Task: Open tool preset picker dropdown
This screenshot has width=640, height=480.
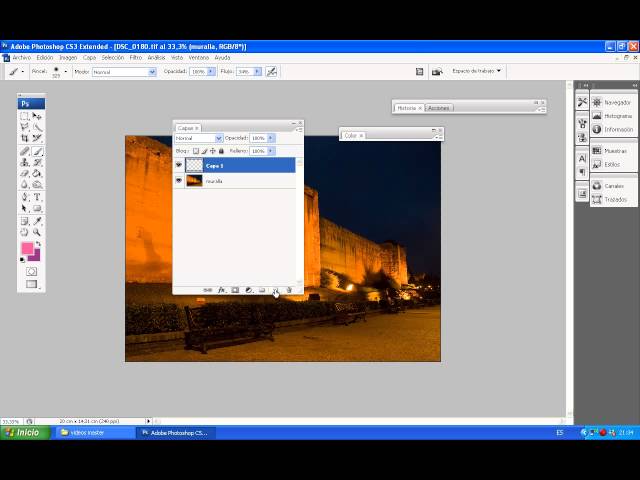Action: point(22,72)
